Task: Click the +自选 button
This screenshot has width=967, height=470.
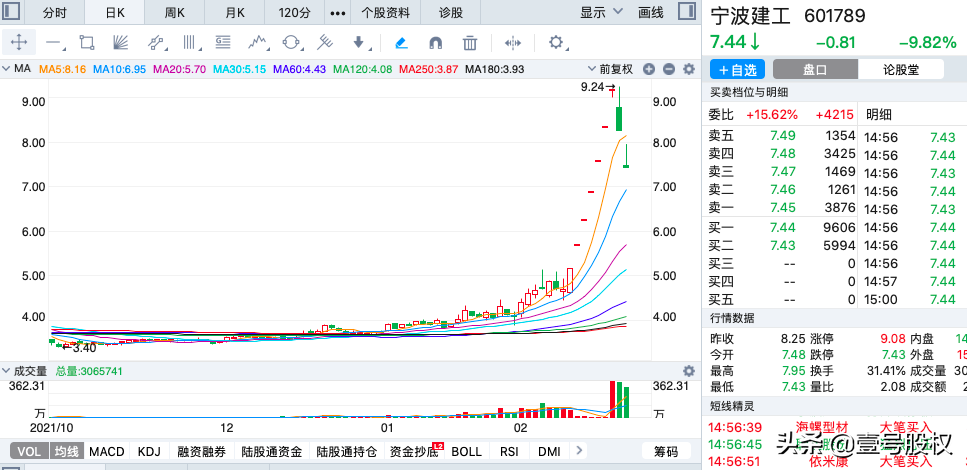Action: [736, 69]
